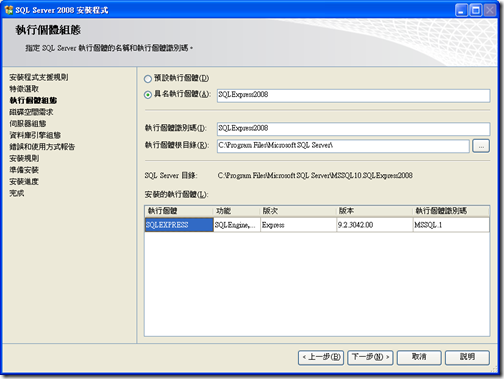This screenshot has width=504, height=379.
Task: Select the SQLEXPRESS instance row cell
Action: (179, 225)
